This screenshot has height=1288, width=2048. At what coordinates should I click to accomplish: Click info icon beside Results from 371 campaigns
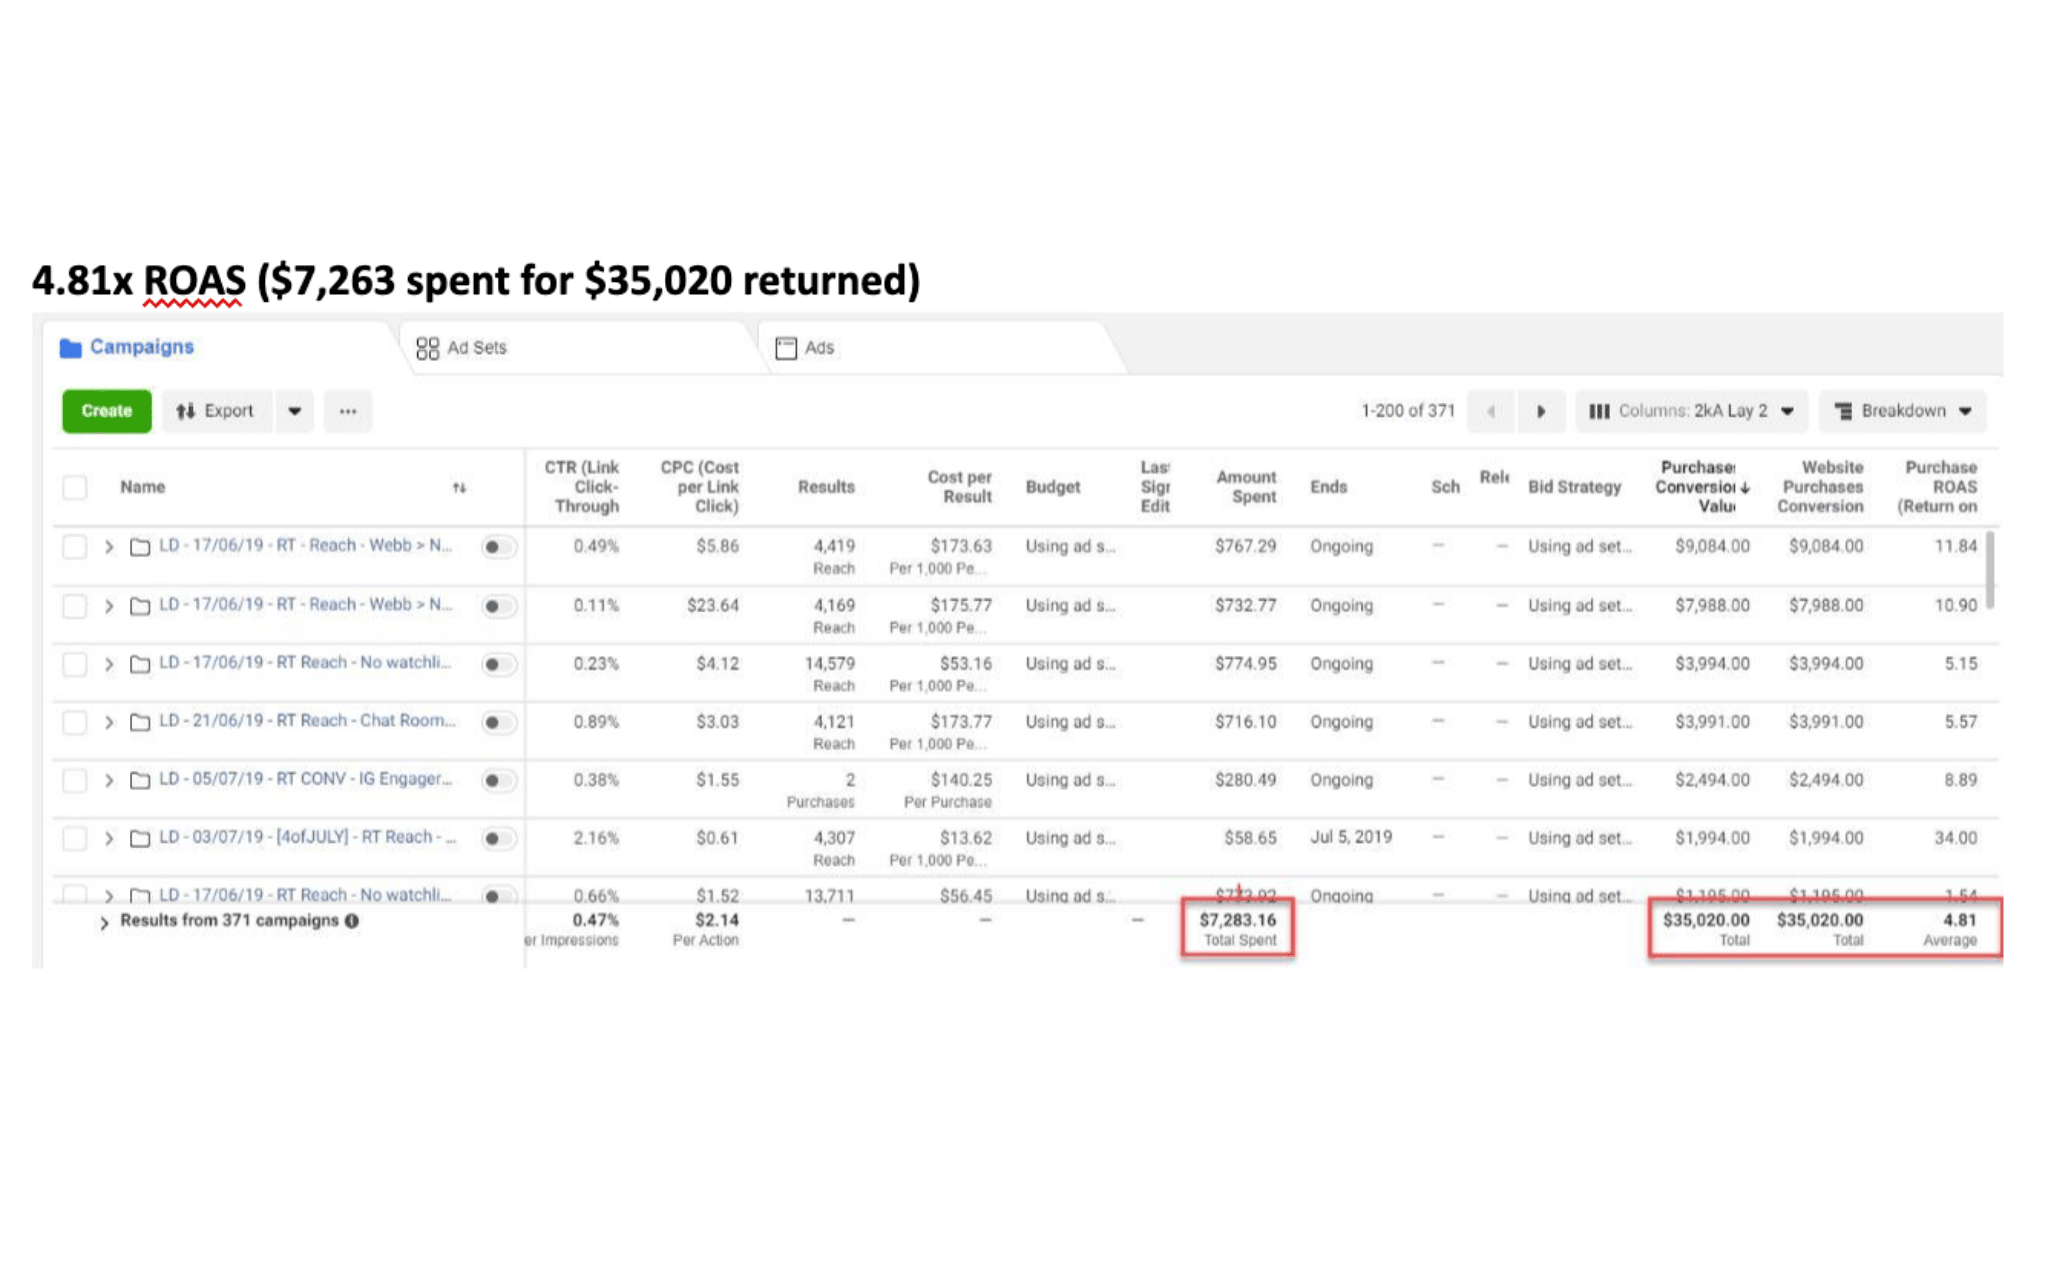[352, 921]
